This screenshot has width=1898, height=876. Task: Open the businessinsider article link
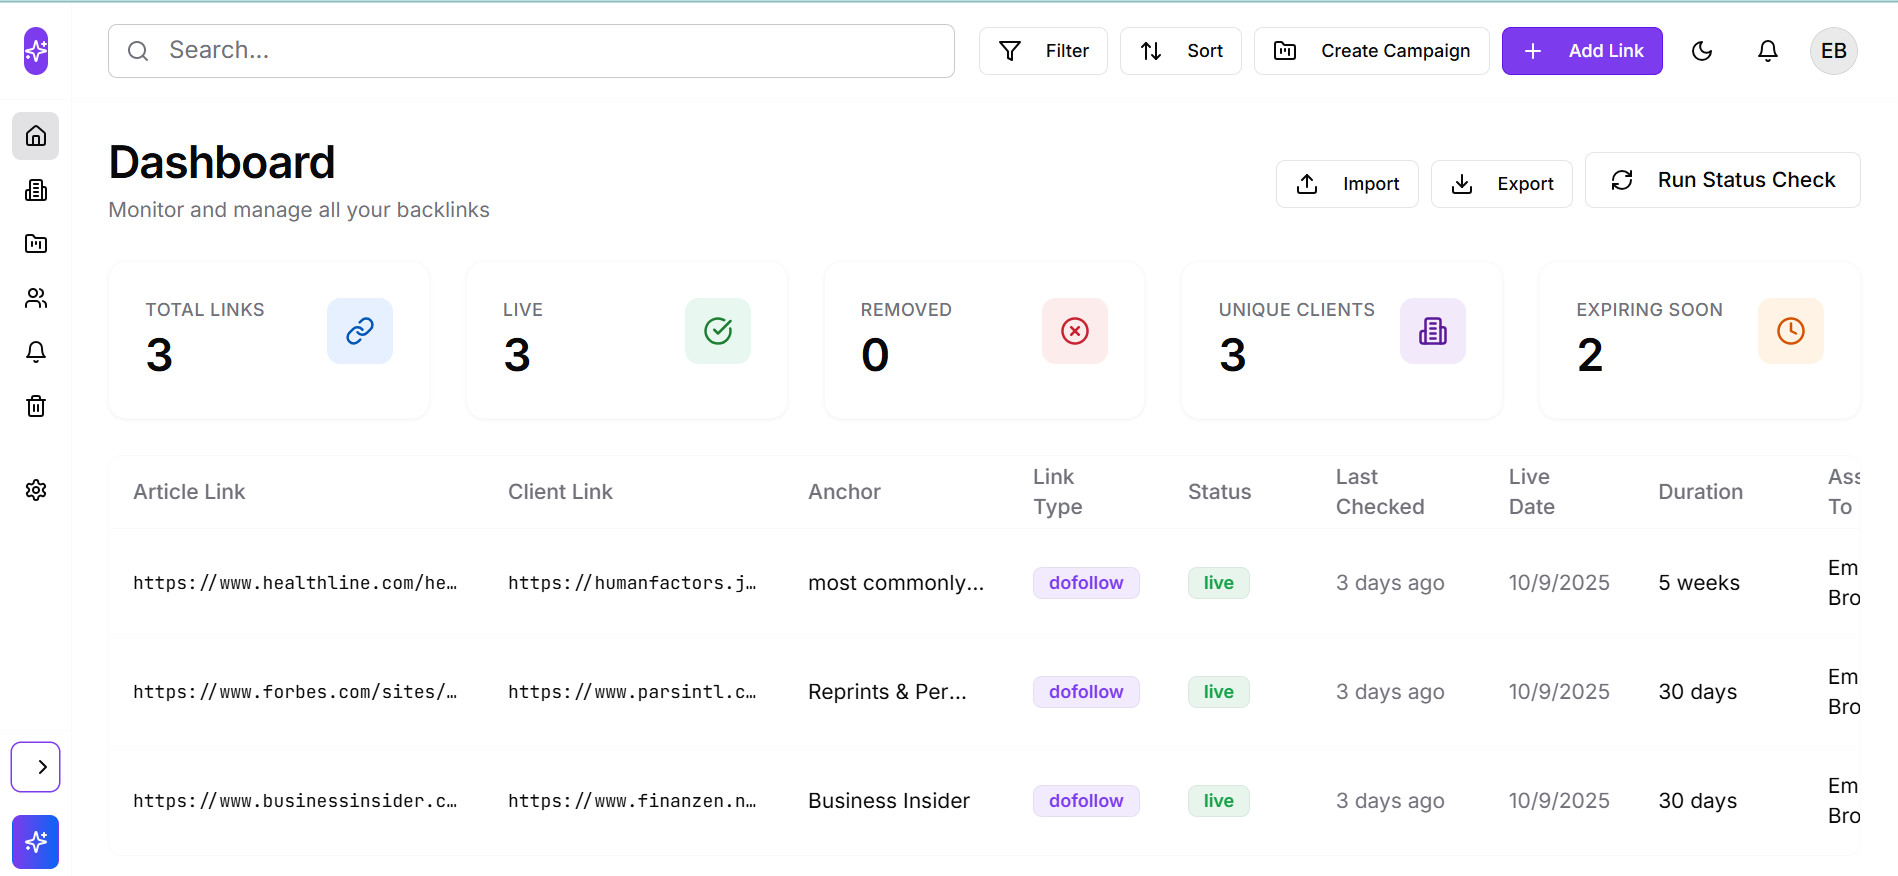[x=295, y=801]
